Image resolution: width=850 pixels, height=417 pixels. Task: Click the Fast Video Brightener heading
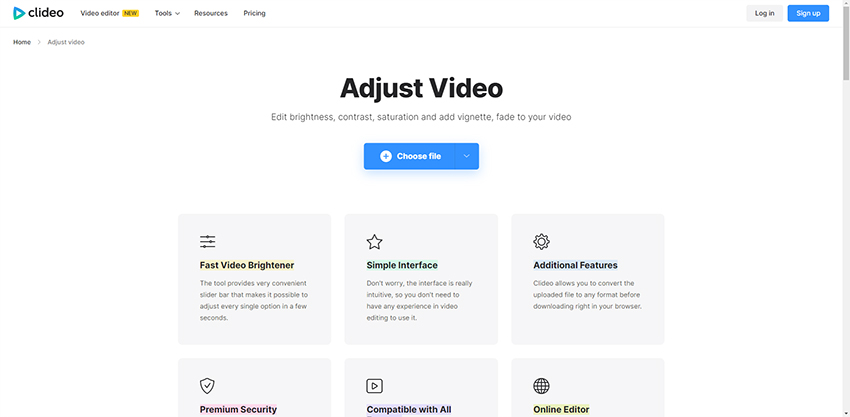[247, 265]
